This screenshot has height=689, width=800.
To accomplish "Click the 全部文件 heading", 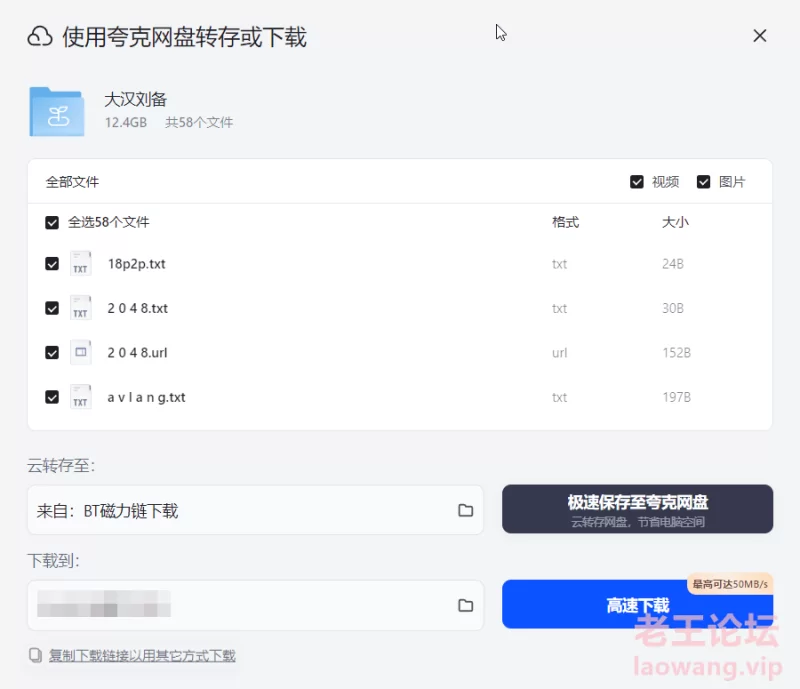I will (x=72, y=182).
